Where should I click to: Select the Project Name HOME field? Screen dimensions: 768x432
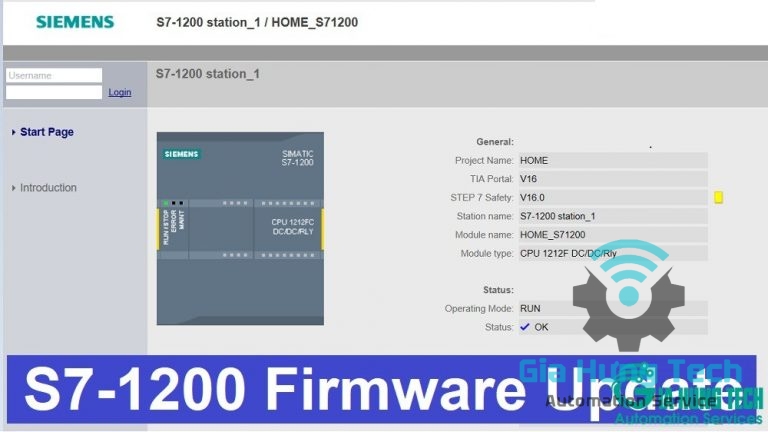point(611,160)
